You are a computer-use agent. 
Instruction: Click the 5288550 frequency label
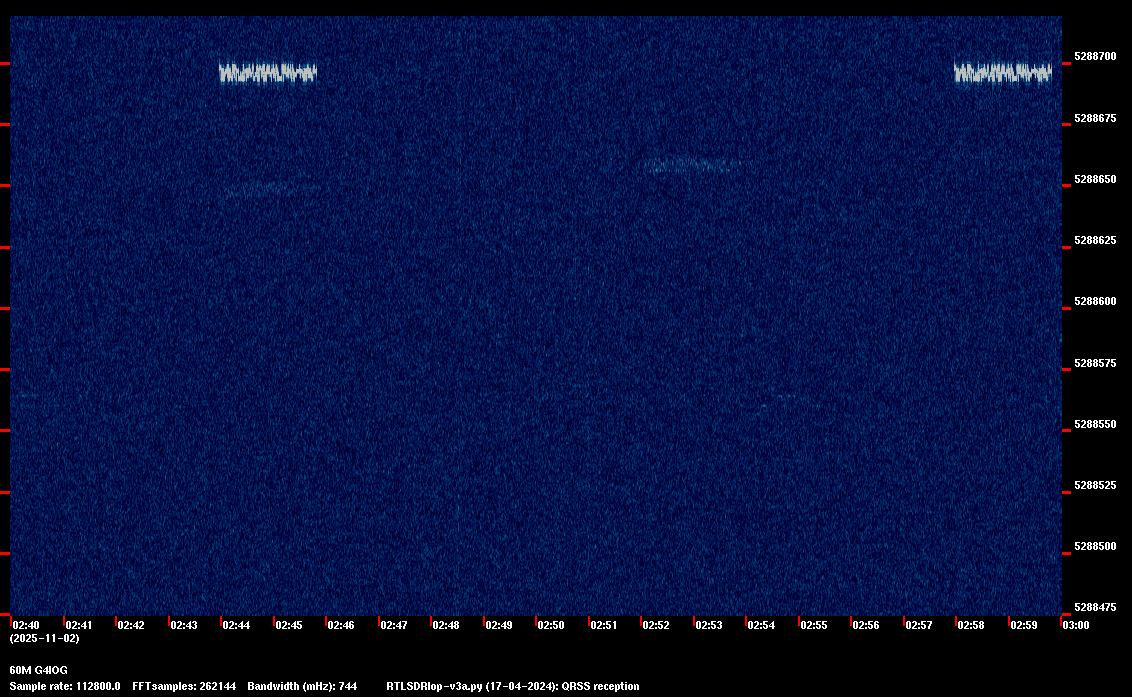(x=1095, y=424)
